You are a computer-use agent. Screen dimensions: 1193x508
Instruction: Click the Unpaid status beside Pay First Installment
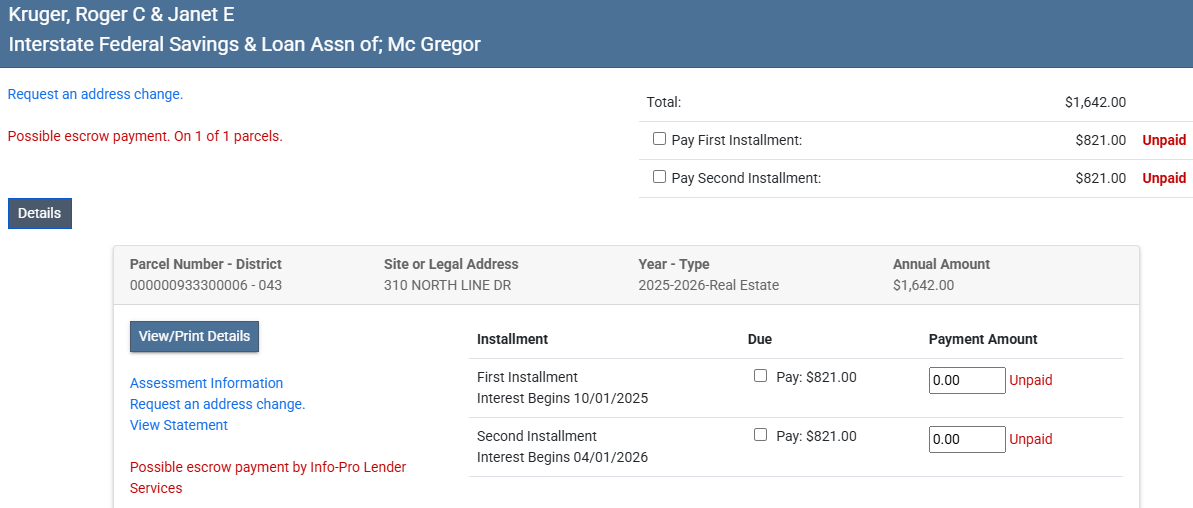pos(1164,140)
